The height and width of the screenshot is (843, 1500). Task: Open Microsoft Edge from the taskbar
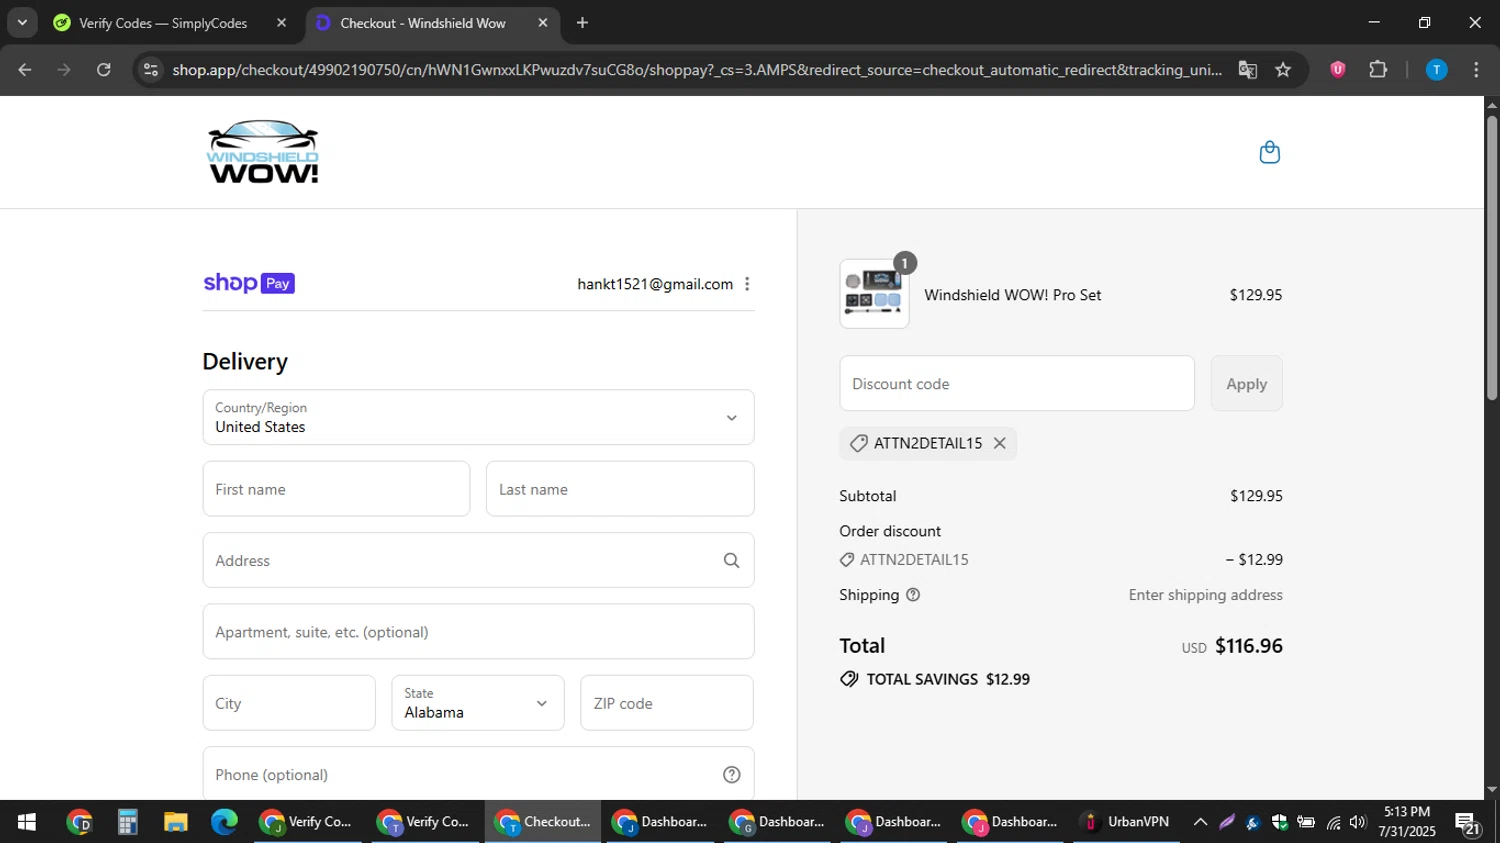224,822
